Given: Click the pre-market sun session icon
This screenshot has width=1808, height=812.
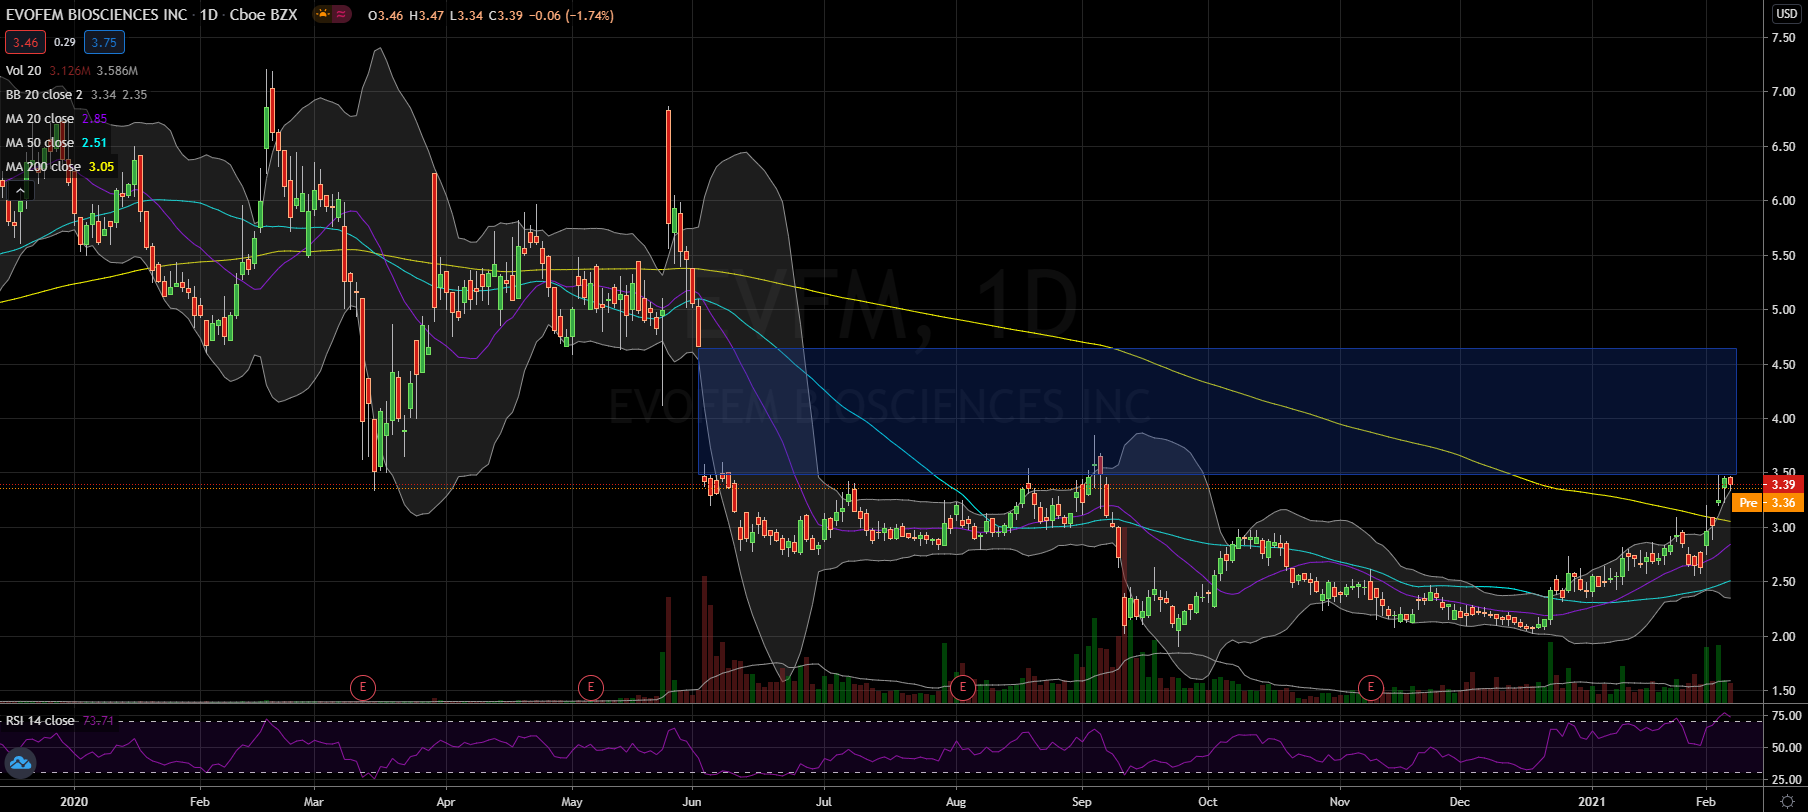Looking at the screenshot, I should pos(323,15).
